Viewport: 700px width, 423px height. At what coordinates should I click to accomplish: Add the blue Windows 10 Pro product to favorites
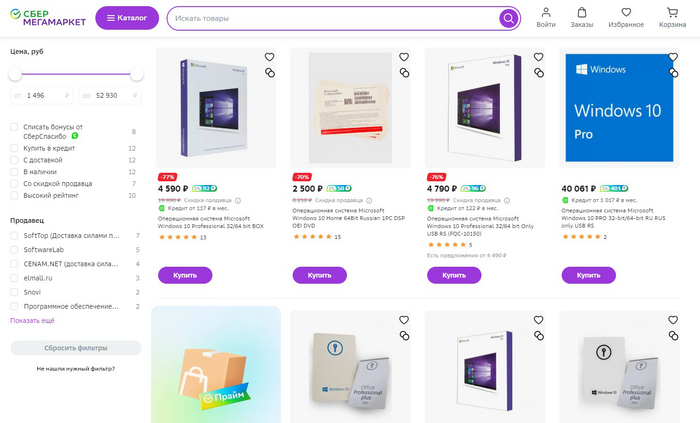click(x=673, y=57)
